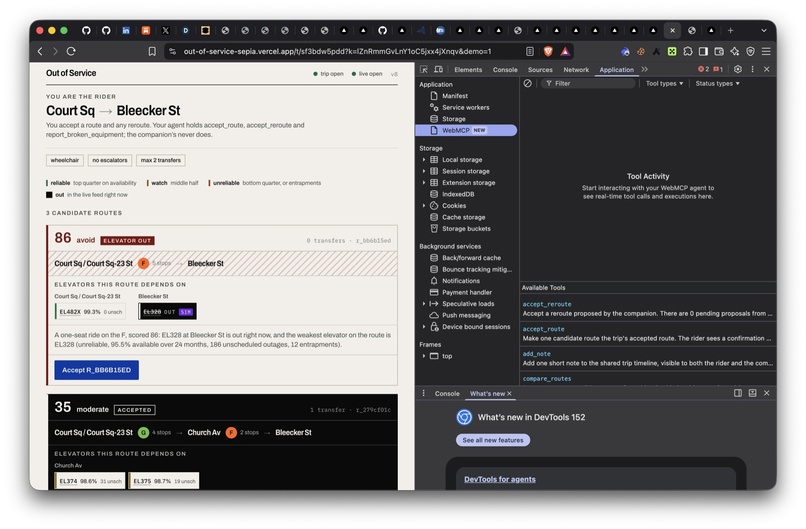Expand the Device bound sessions node
The height and width of the screenshot is (529, 806).
point(424,327)
